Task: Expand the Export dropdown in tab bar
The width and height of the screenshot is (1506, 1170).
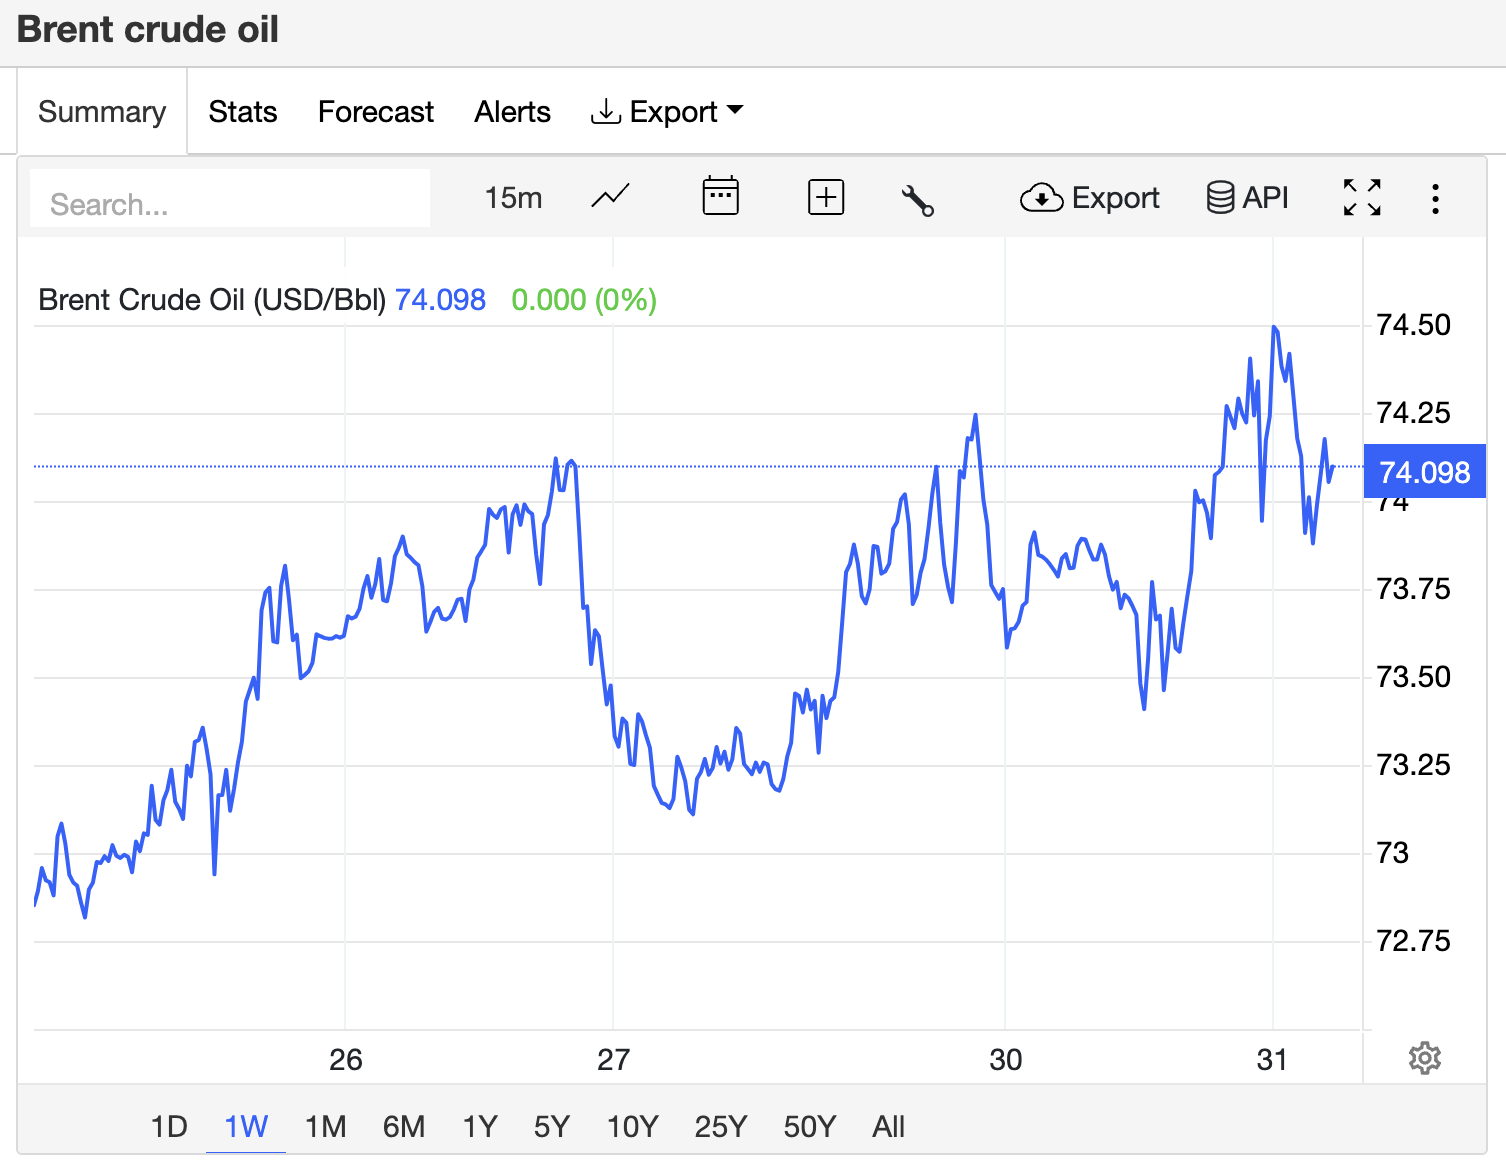Action: pyautogui.click(x=667, y=112)
